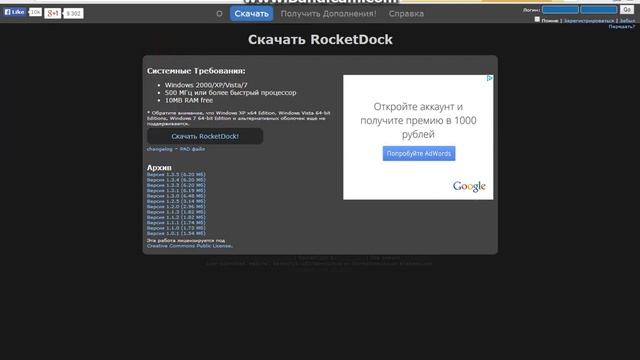Download archive Версия 1.3.1 (6.19 MB)
The image size is (640, 360).
click(176, 191)
